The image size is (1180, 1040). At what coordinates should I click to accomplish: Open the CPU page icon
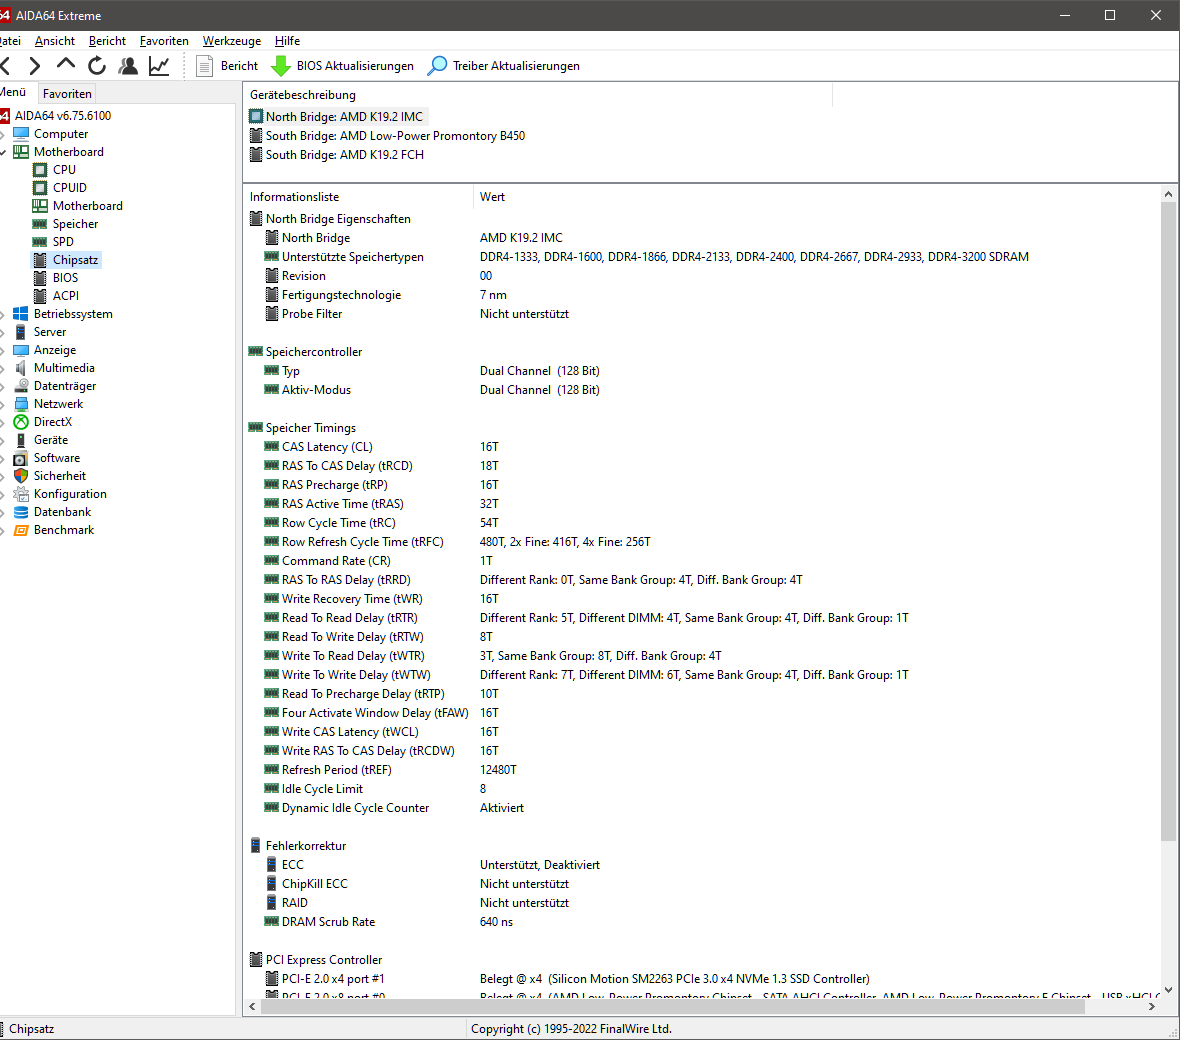(40, 170)
